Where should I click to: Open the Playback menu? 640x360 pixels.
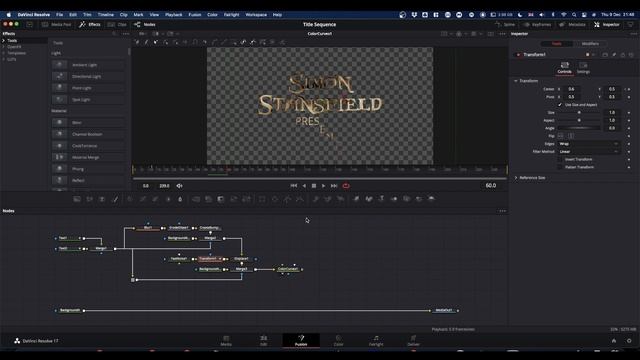pos(173,15)
